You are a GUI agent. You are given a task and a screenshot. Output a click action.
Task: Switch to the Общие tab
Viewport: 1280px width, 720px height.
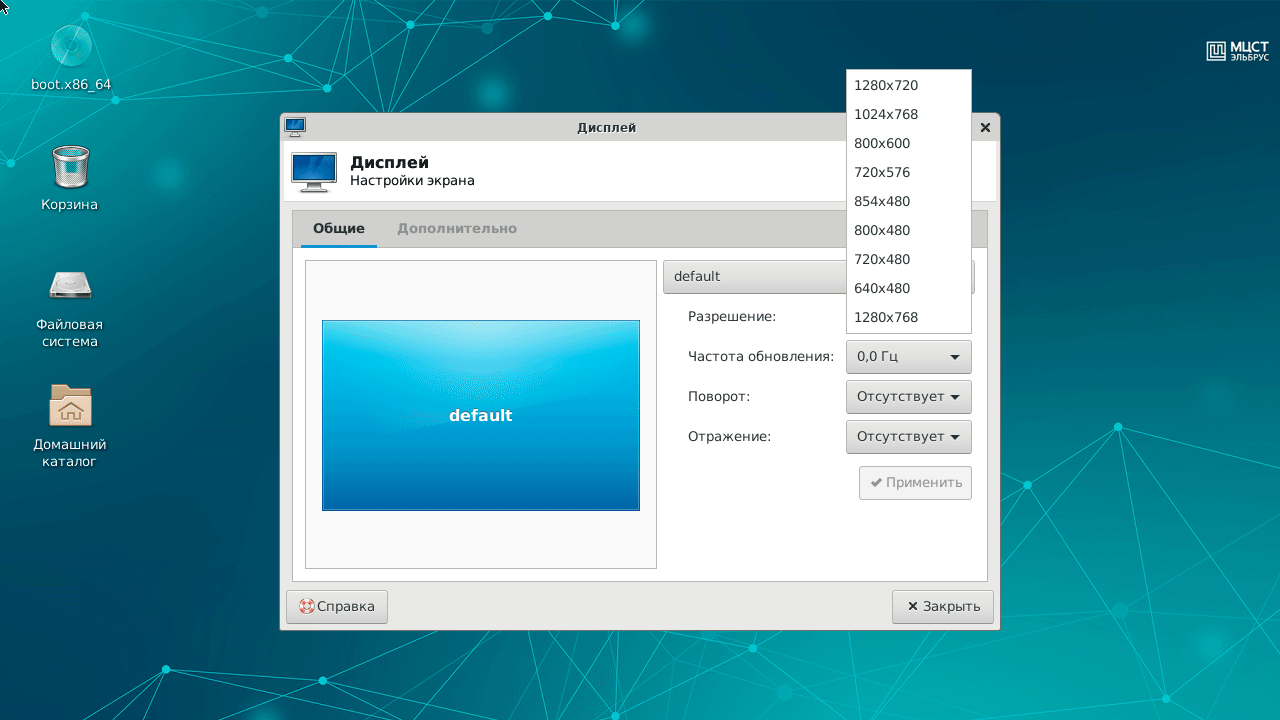(x=339, y=228)
